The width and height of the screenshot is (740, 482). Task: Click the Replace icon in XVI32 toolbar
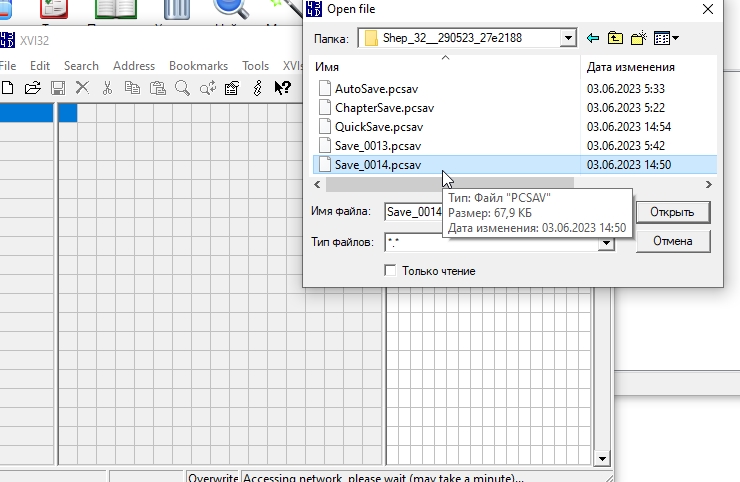[208, 88]
